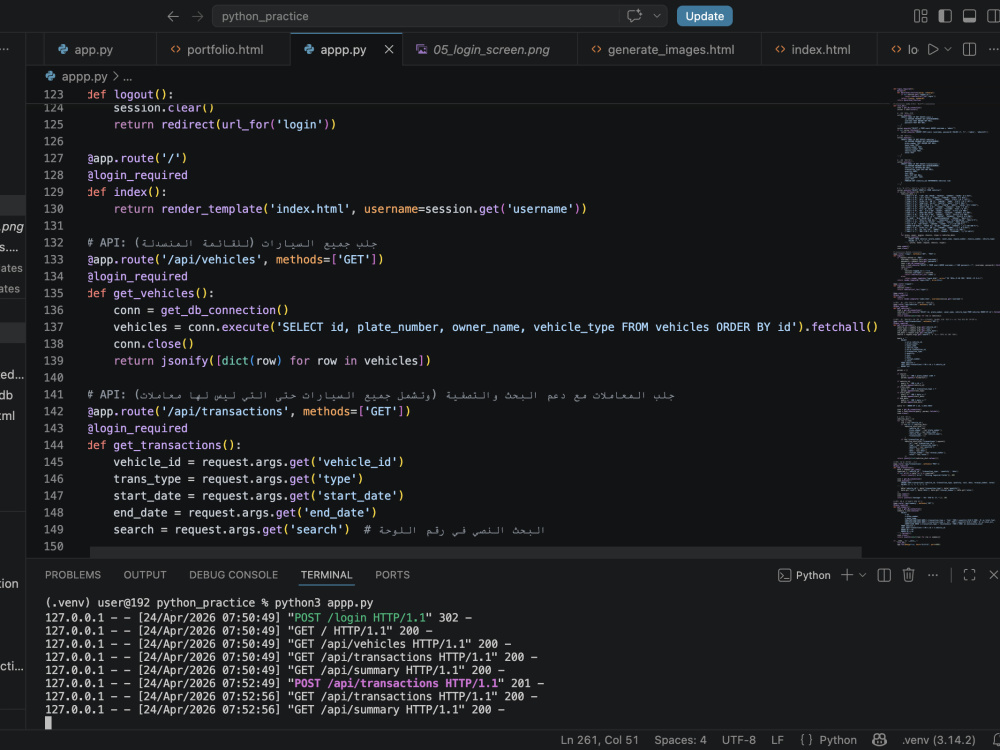Click the def get_vehicles() line
1000x750 pixels.
click(150, 293)
